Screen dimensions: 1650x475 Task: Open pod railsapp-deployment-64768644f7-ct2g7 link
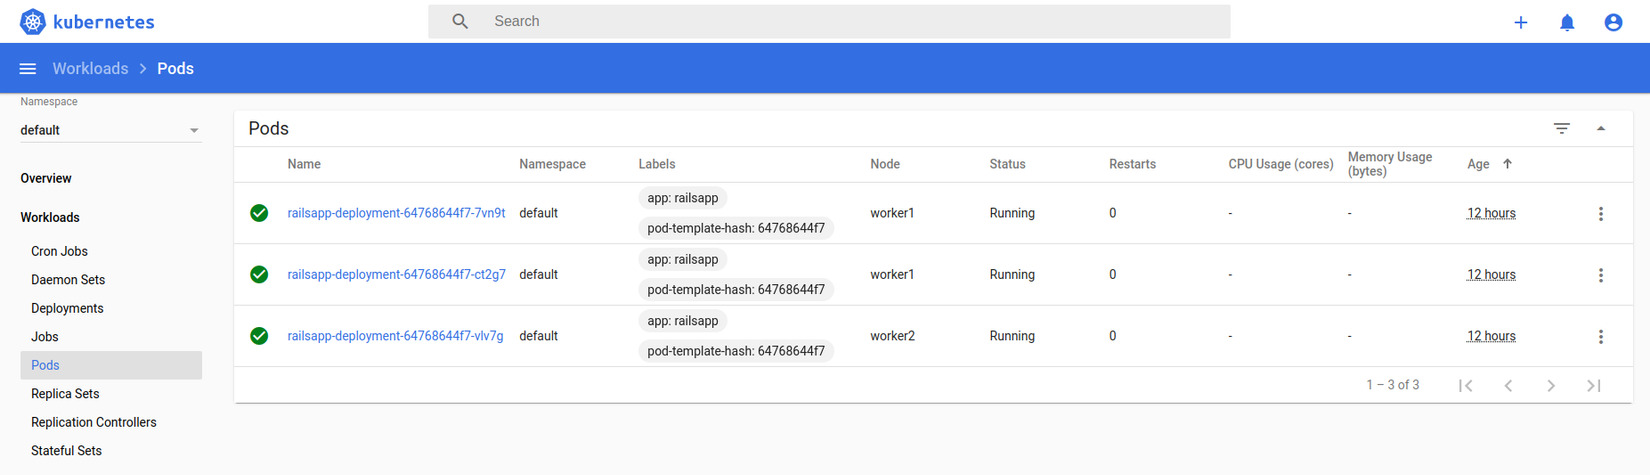pos(396,274)
